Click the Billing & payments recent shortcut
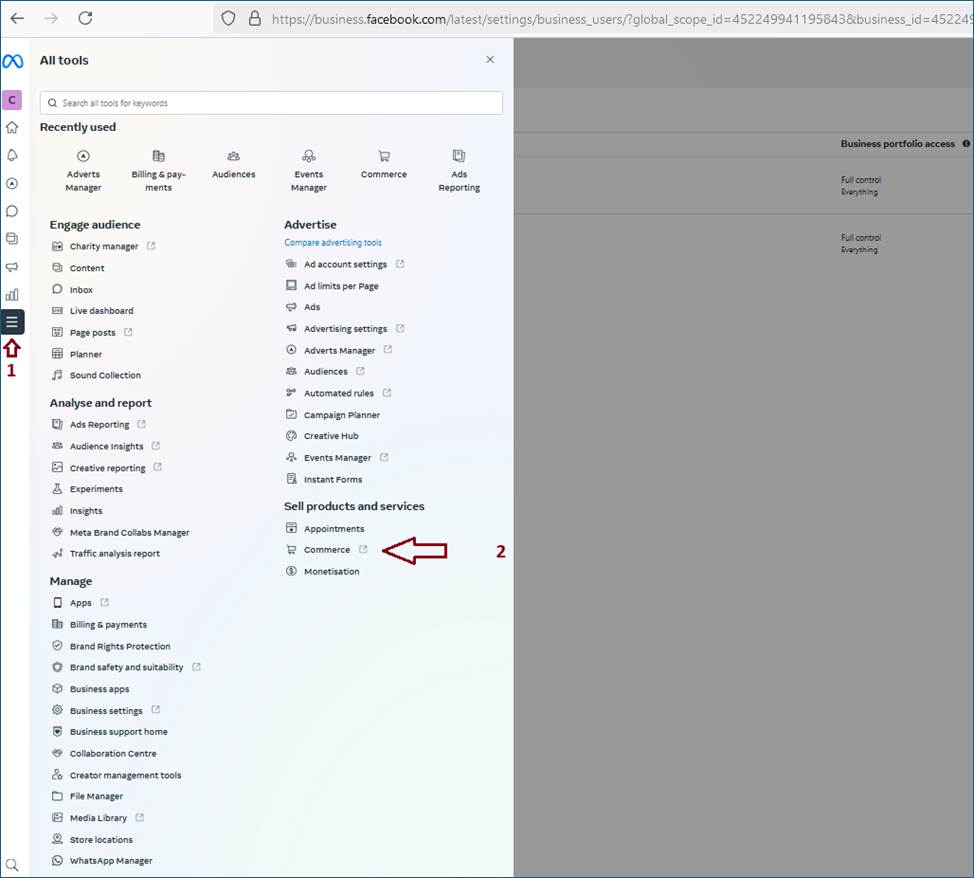The width and height of the screenshot is (974, 878). (x=158, y=170)
